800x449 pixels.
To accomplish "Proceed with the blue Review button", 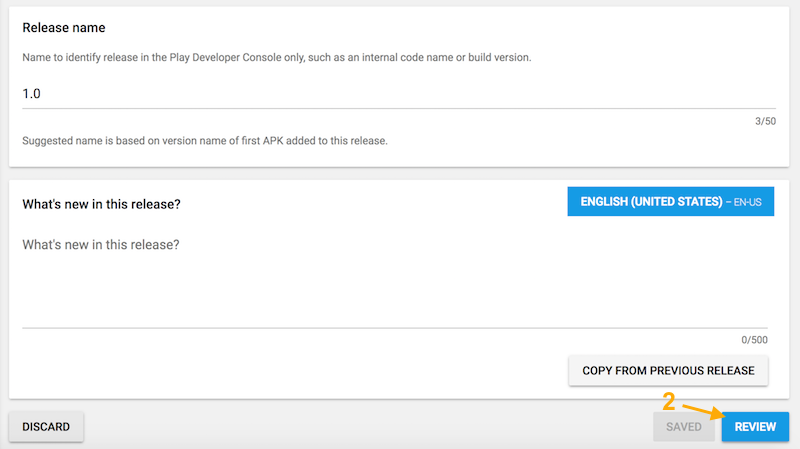I will [x=755, y=427].
